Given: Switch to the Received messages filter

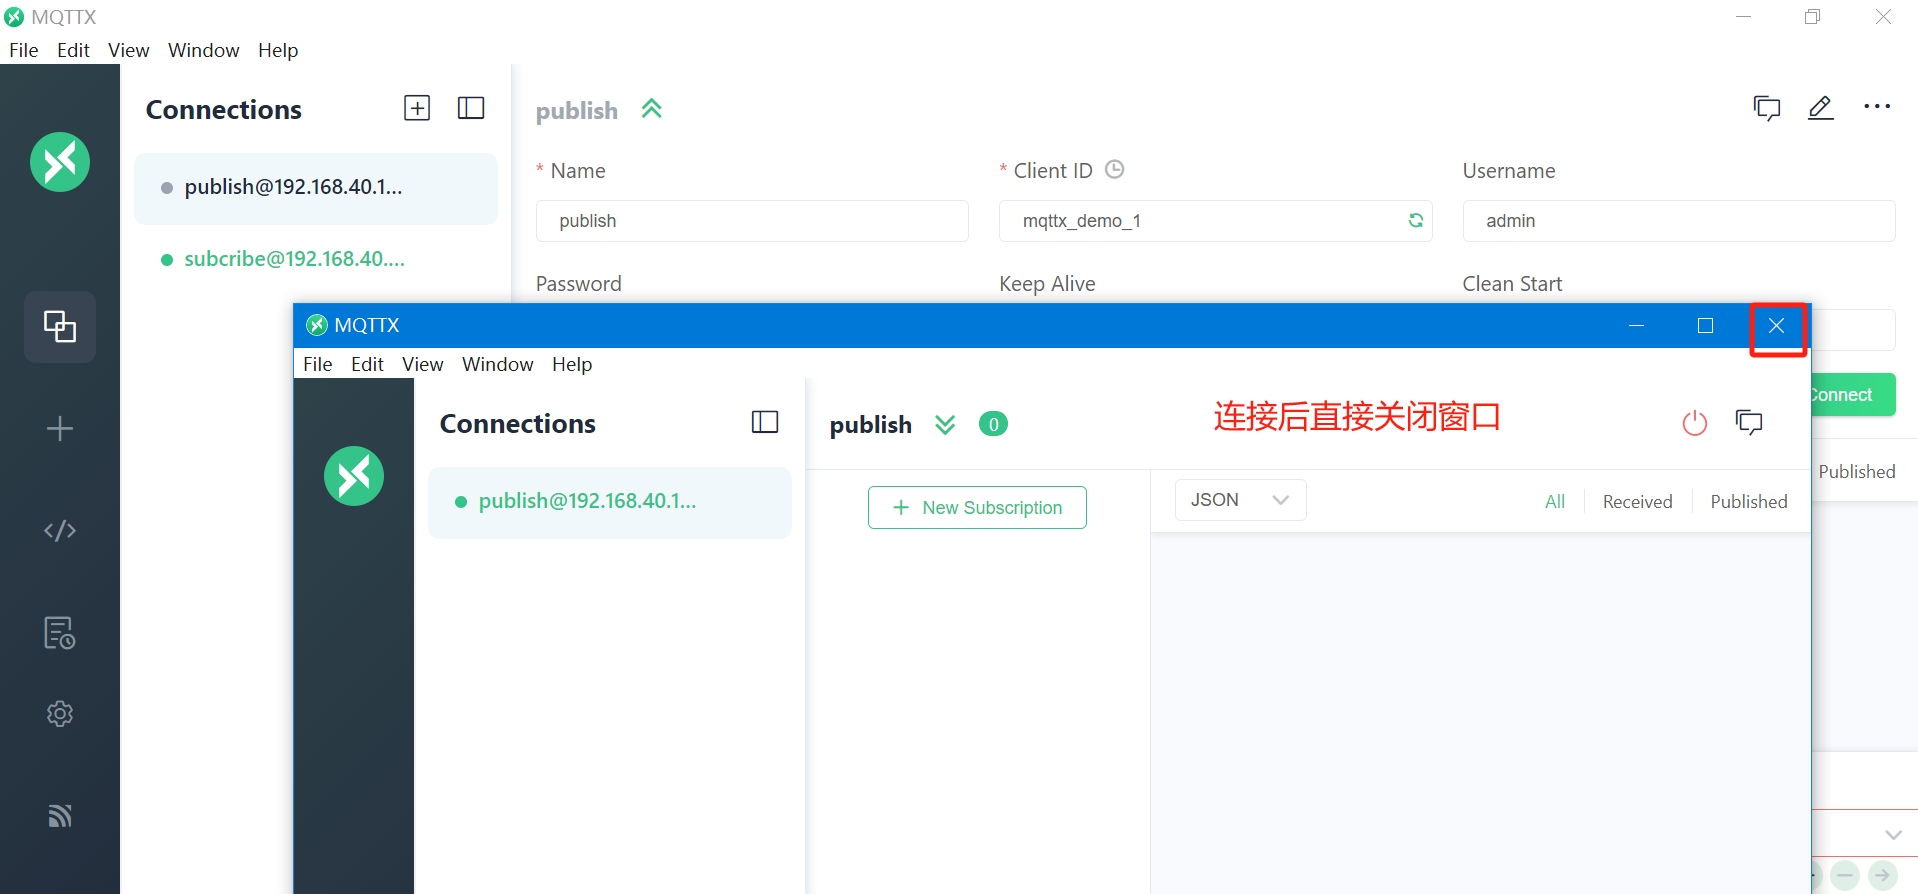Looking at the screenshot, I should 1637,502.
